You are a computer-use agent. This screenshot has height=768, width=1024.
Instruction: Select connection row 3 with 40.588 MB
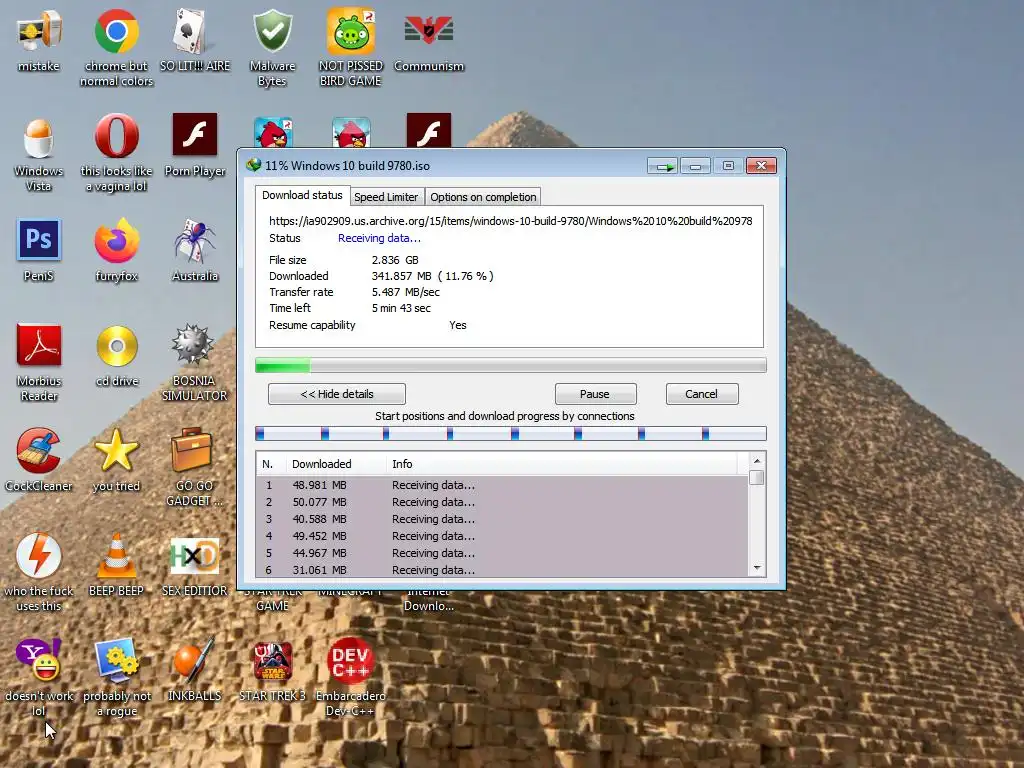pyautogui.click(x=503, y=519)
